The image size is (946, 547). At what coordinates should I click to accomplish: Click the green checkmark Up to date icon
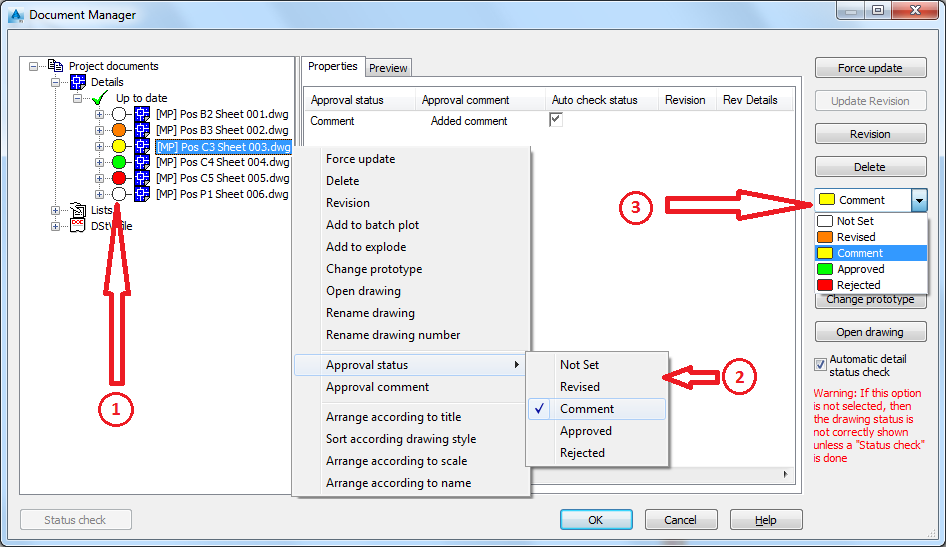100,98
